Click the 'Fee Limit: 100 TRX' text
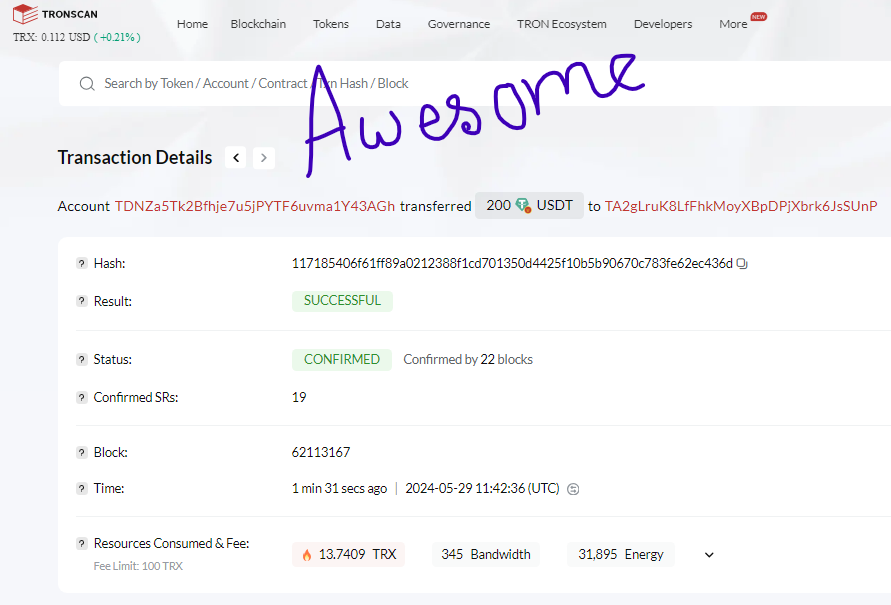 (138, 566)
